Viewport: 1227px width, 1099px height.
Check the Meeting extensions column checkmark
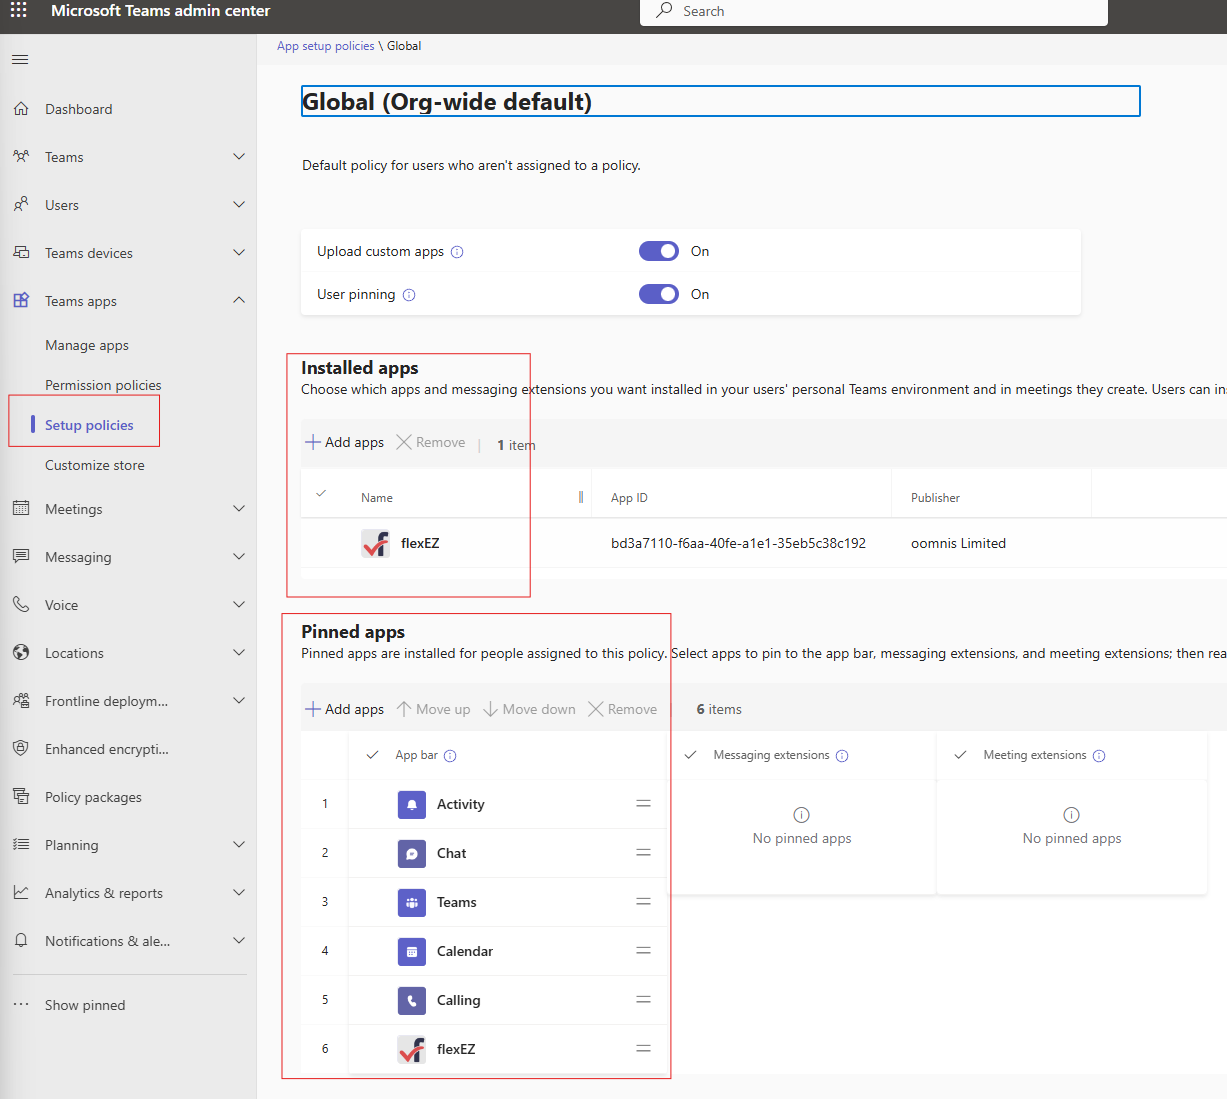[x=960, y=755]
